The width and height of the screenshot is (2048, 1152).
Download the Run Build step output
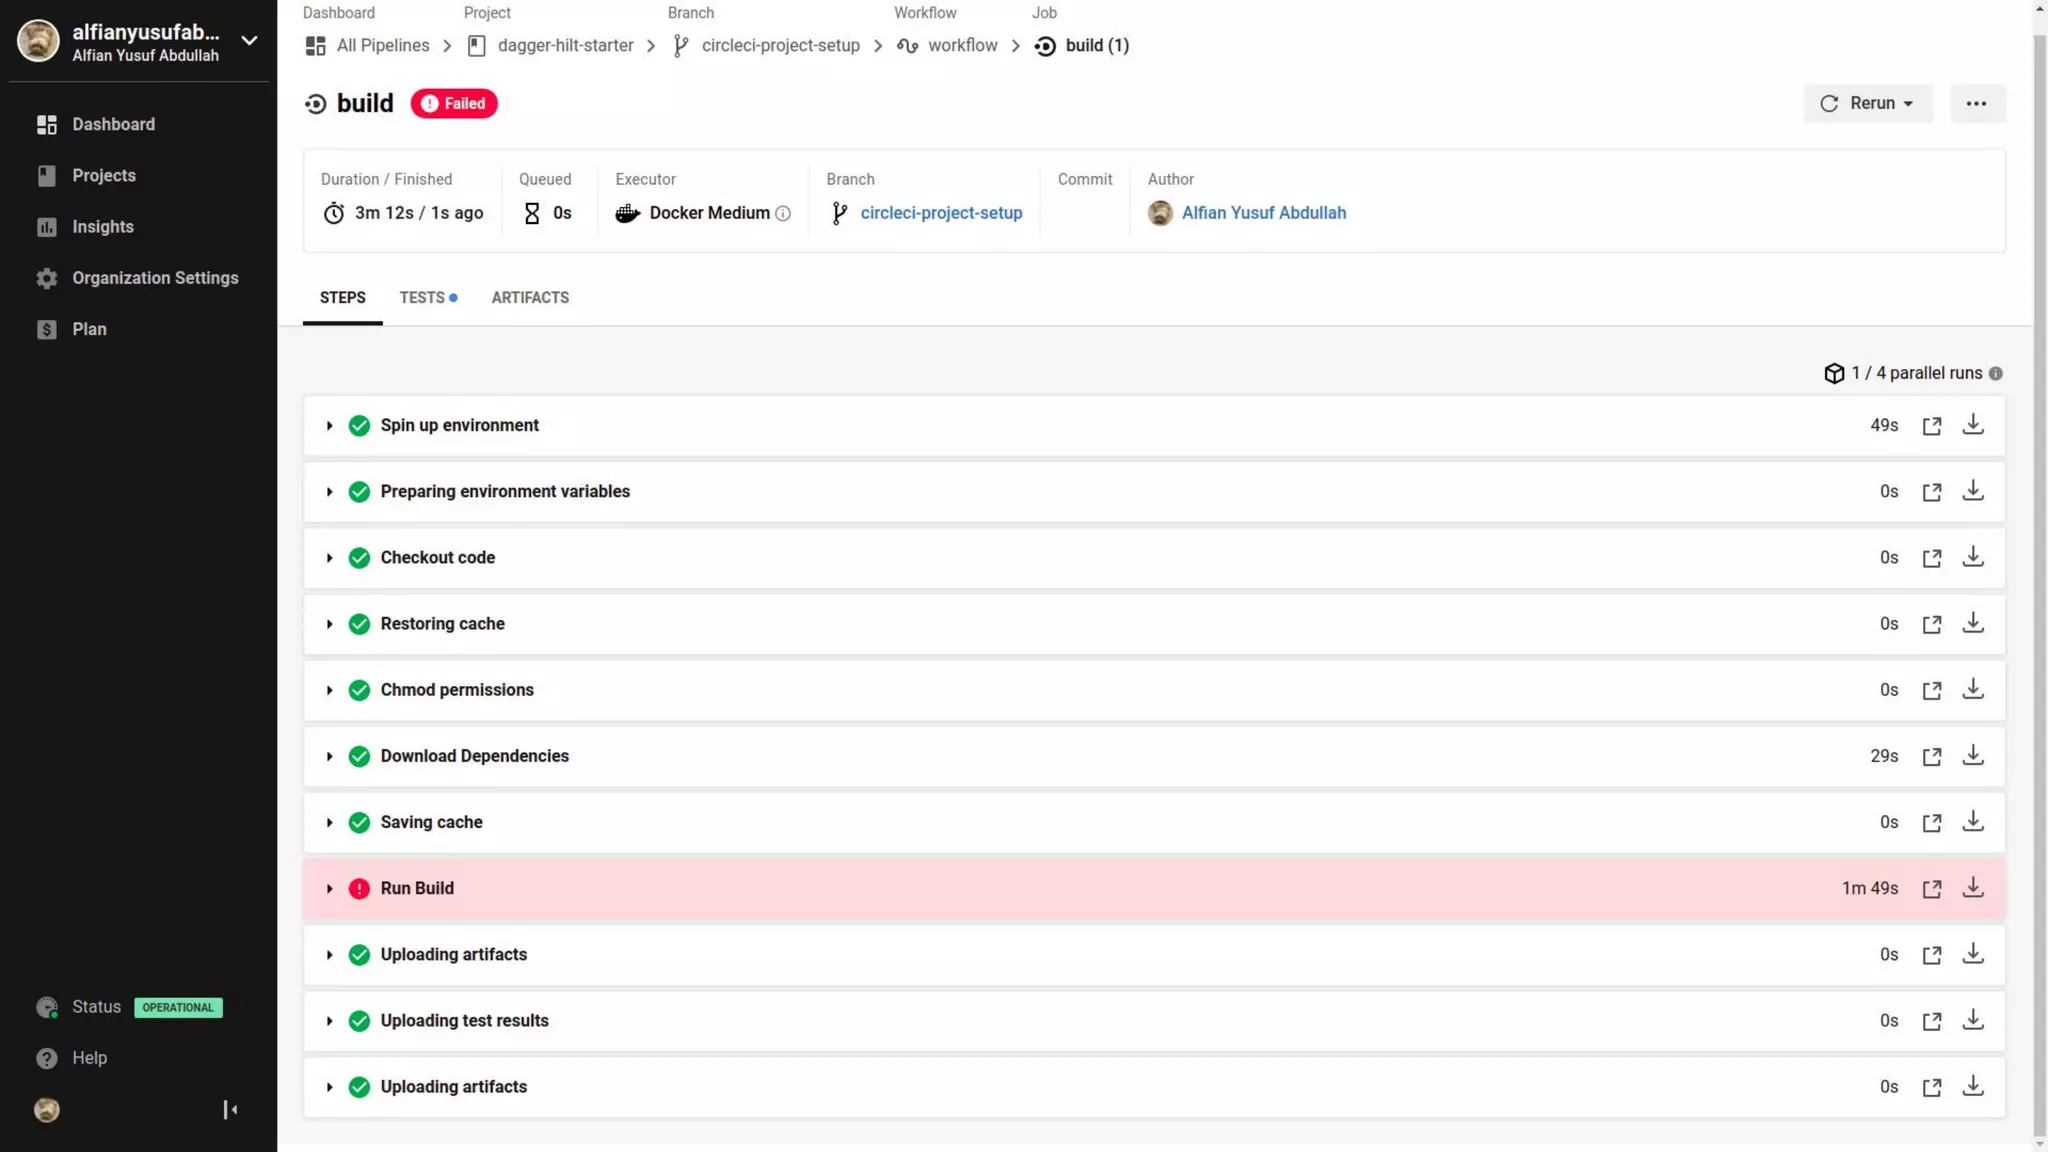pos(1972,888)
